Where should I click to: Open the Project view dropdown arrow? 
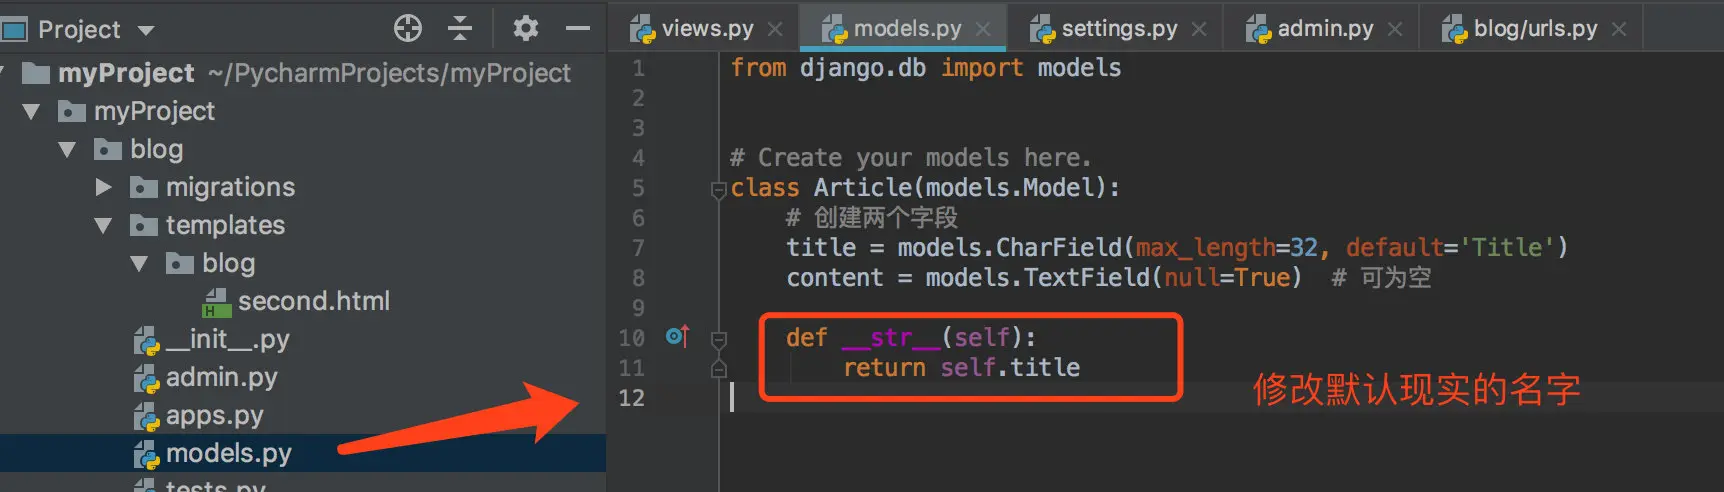pyautogui.click(x=146, y=30)
